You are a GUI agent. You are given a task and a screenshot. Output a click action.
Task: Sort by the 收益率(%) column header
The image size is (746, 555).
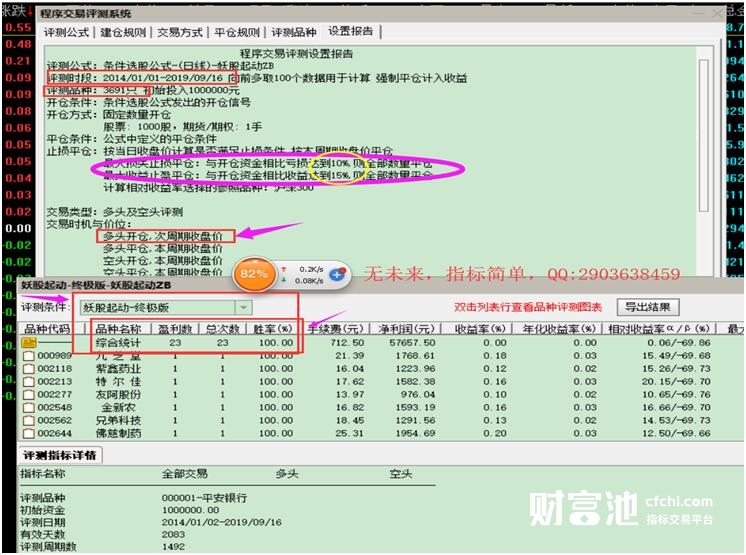click(x=480, y=329)
